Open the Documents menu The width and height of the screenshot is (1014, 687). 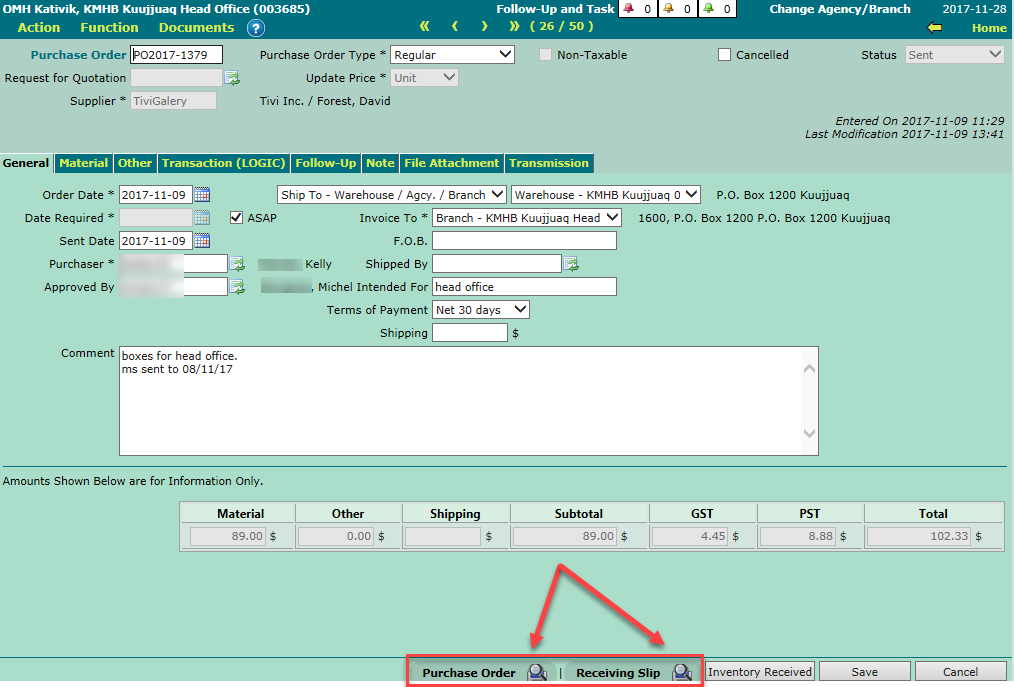click(196, 28)
